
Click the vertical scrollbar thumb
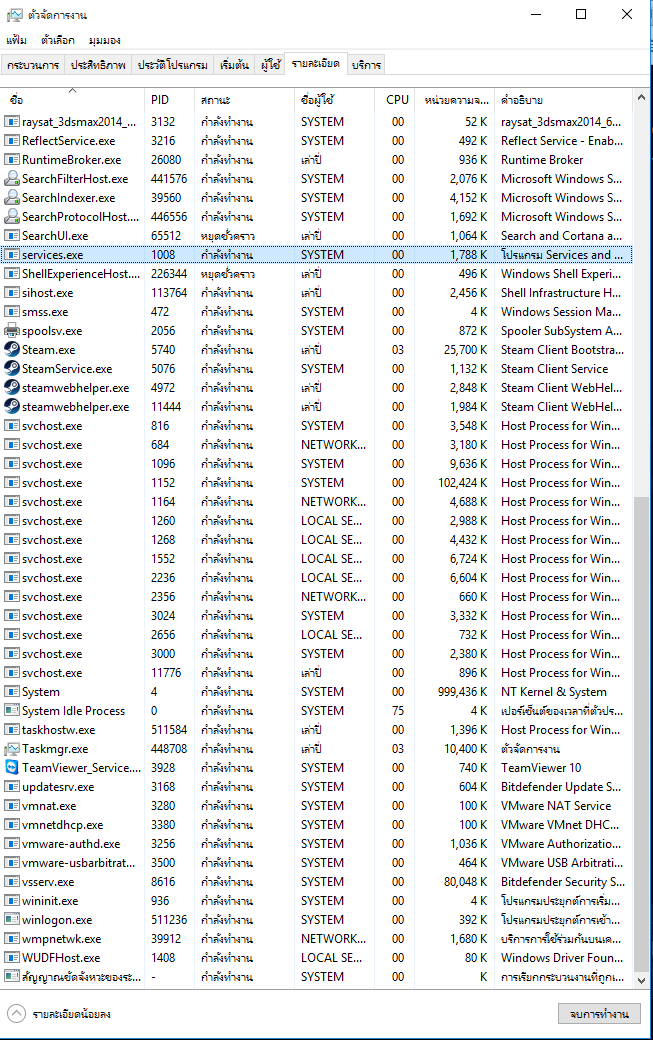pos(641,733)
